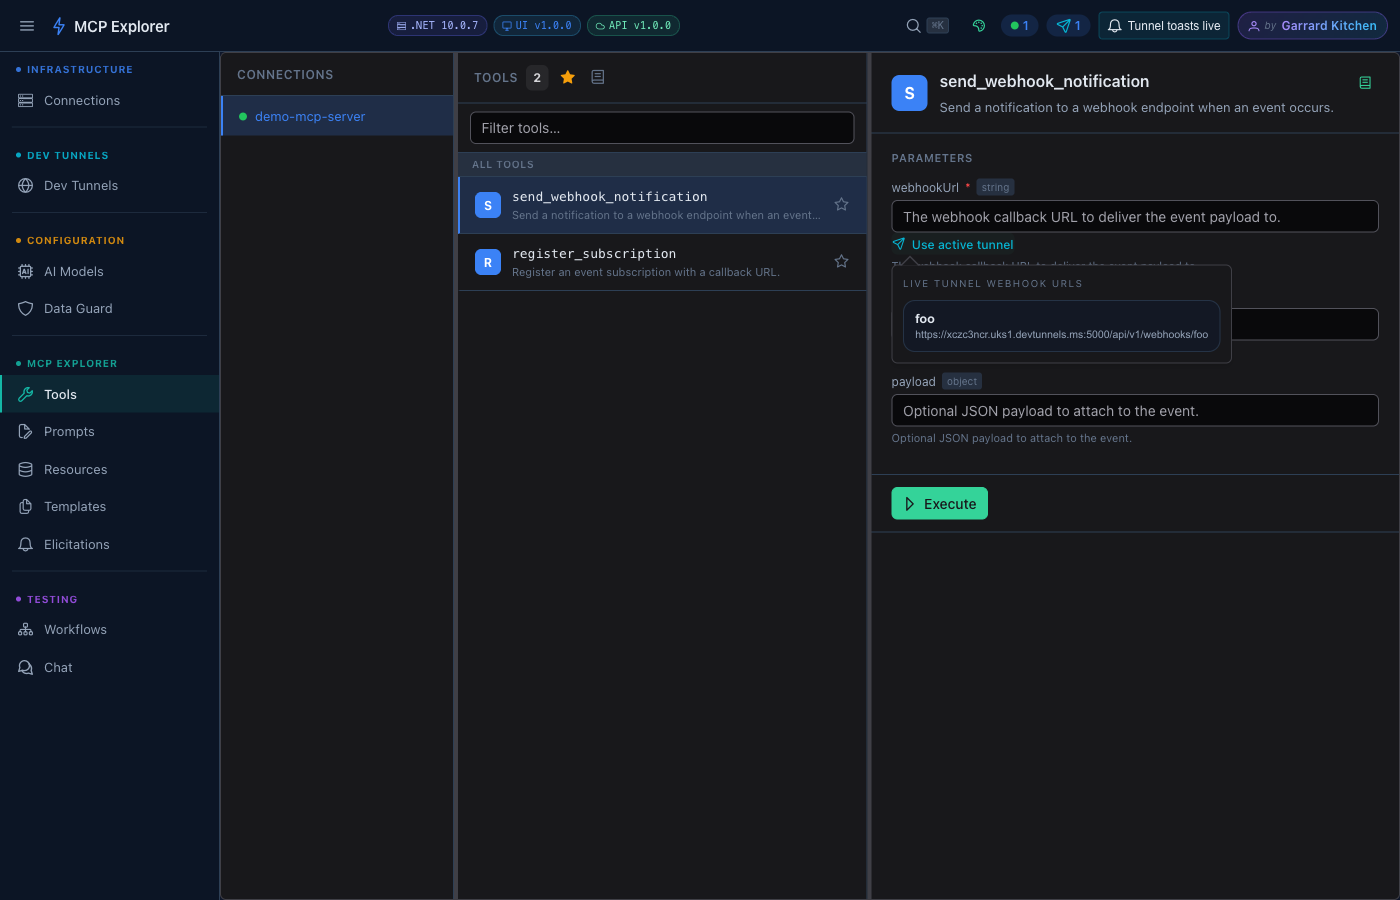Open the Garrard Kitchen author link
Screen dimensions: 1400x900
(x=1312, y=26)
